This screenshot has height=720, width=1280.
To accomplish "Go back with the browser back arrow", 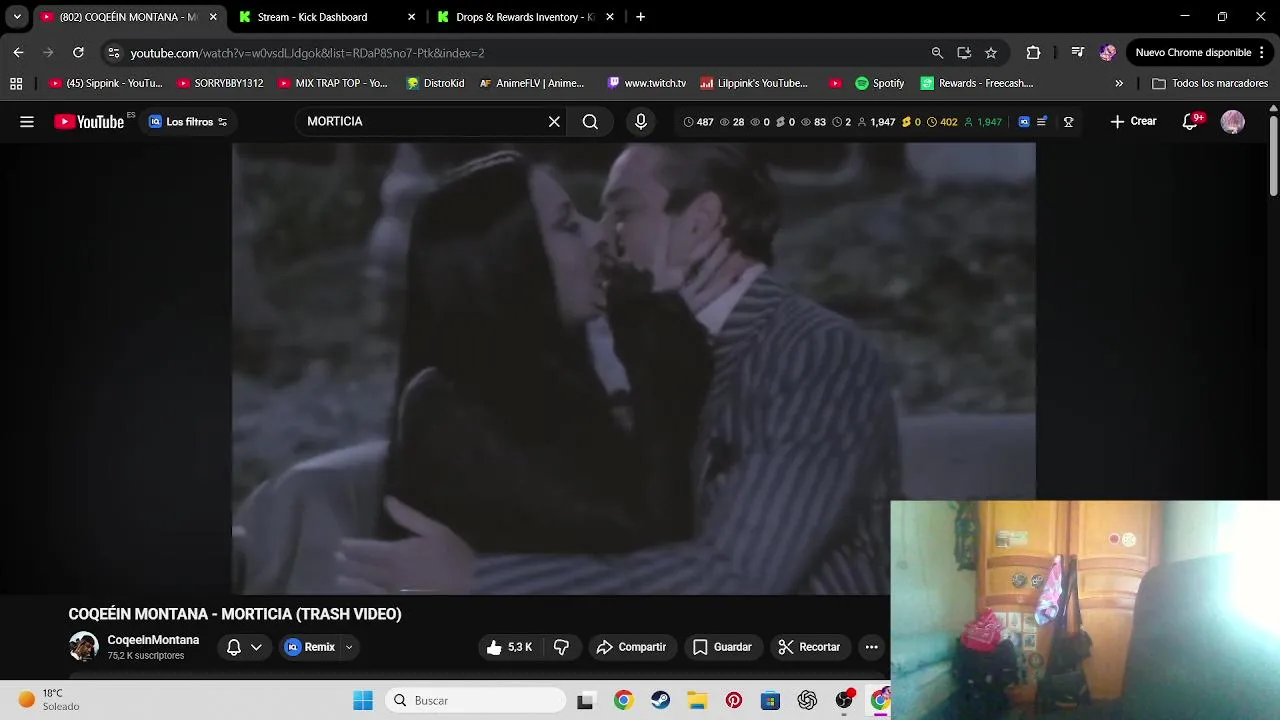I will 18,53.
